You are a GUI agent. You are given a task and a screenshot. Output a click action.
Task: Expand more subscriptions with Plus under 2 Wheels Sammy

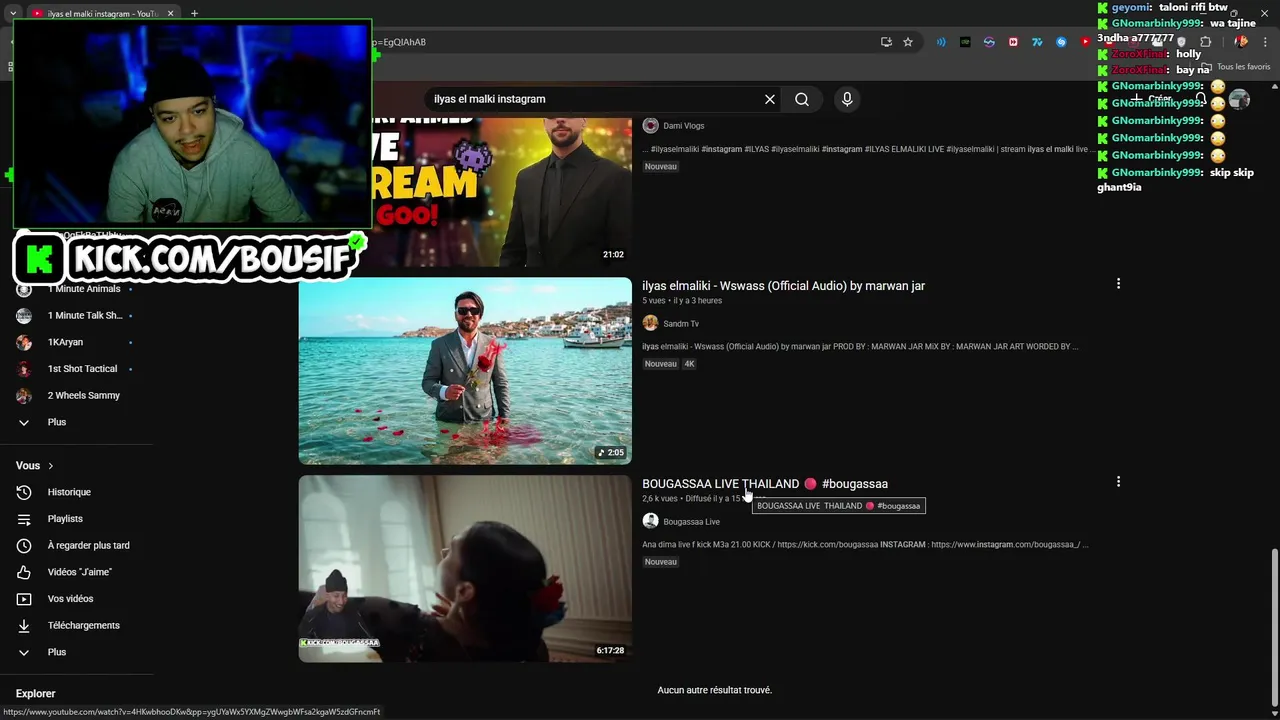(76, 422)
